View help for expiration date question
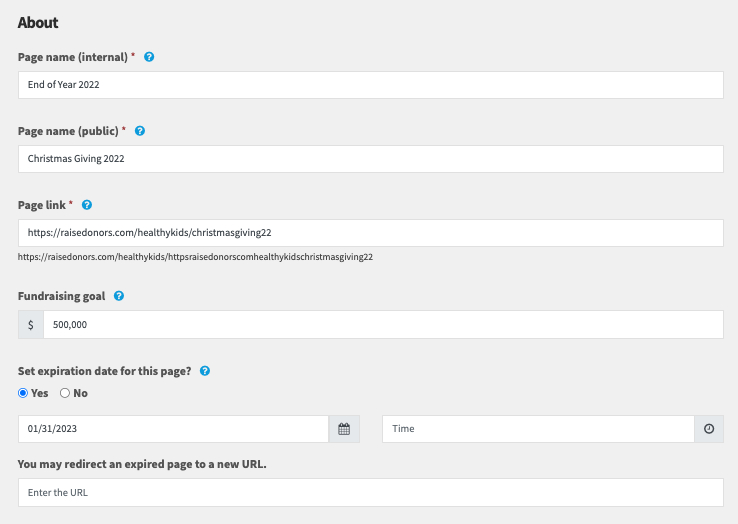 205,371
